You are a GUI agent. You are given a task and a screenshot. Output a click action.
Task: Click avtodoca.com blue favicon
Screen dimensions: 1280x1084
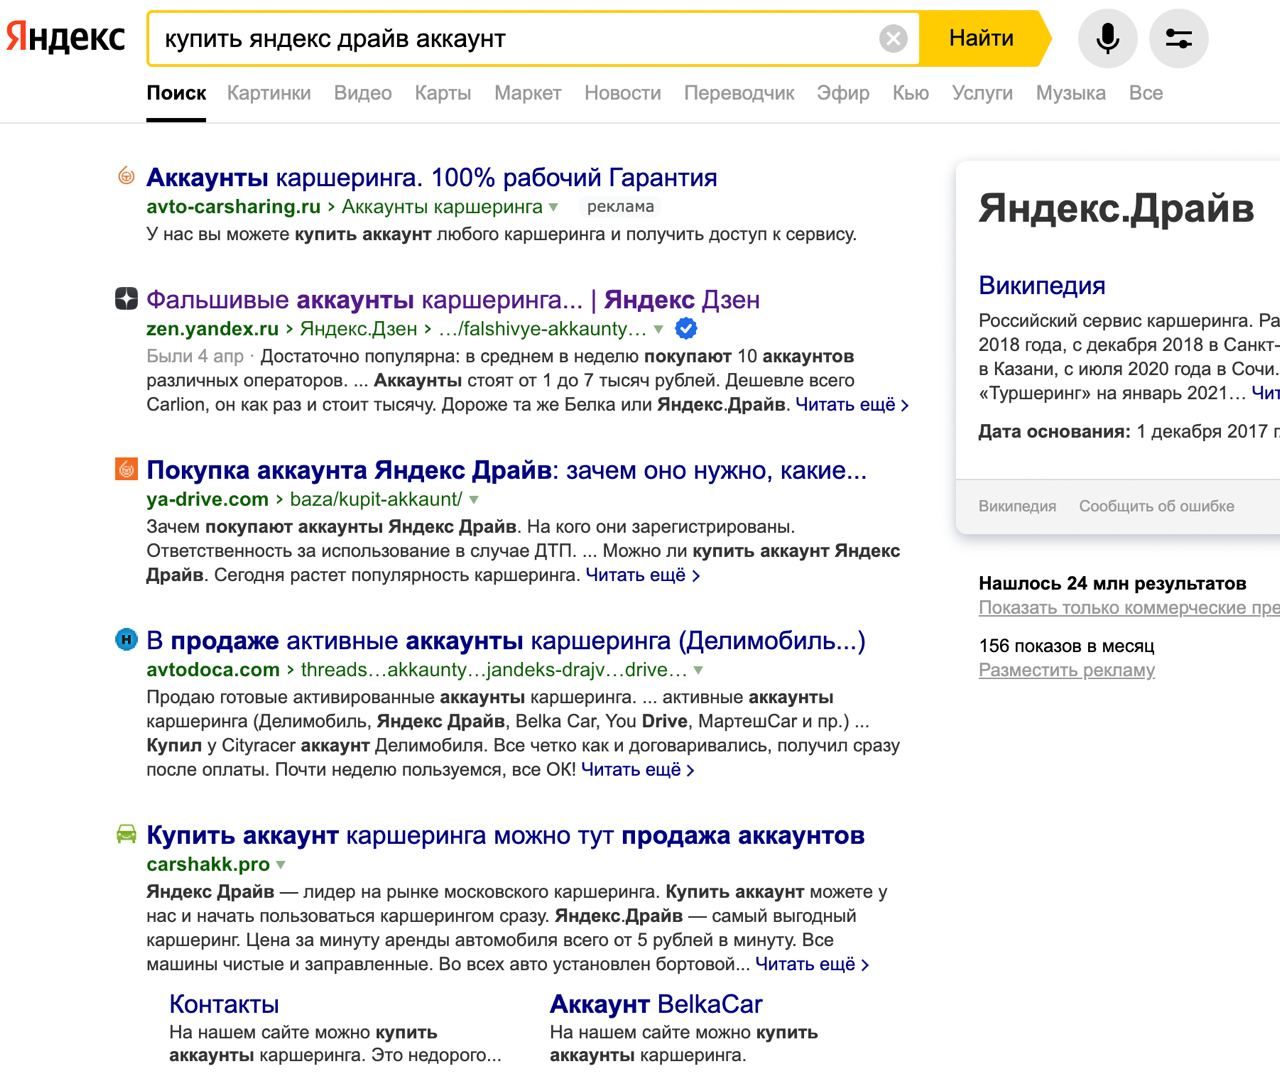tap(126, 640)
